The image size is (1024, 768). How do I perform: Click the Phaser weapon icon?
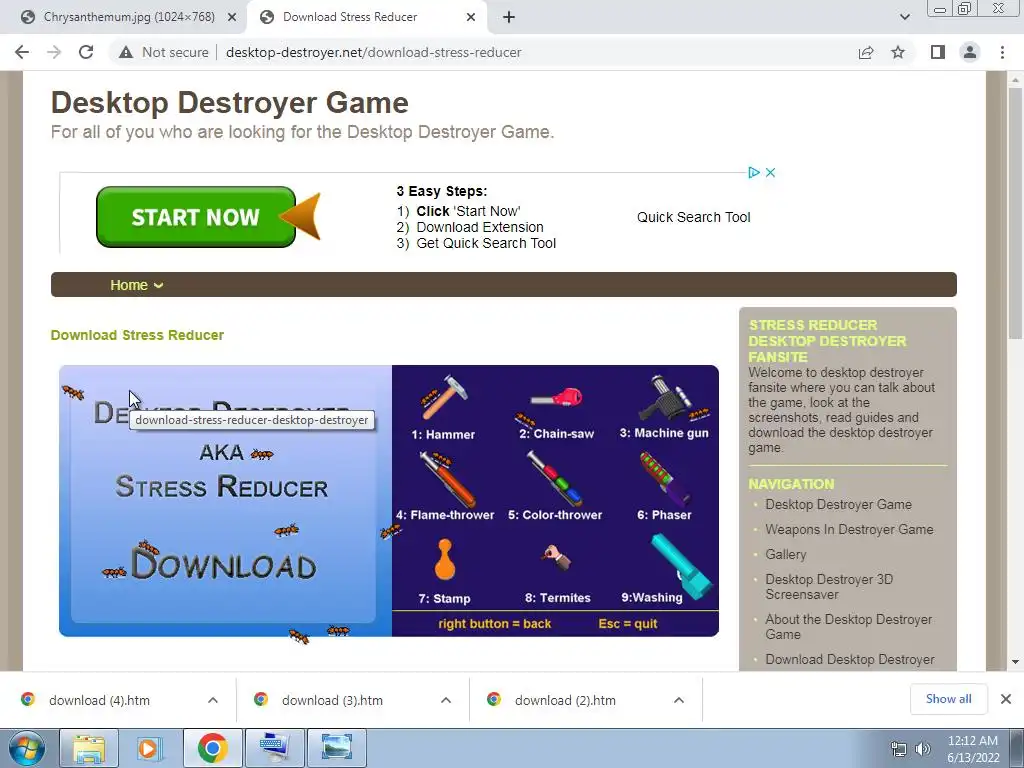coord(665,479)
